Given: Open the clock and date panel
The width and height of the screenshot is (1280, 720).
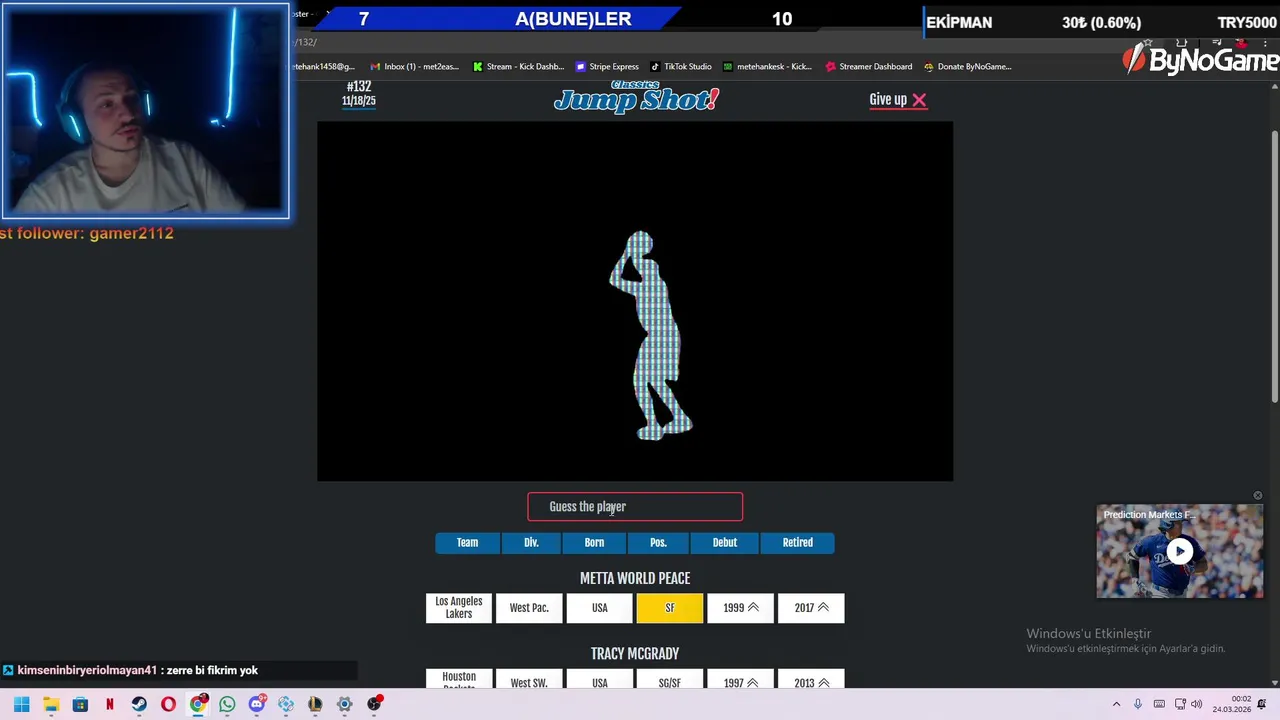Looking at the screenshot, I should tap(1232, 704).
